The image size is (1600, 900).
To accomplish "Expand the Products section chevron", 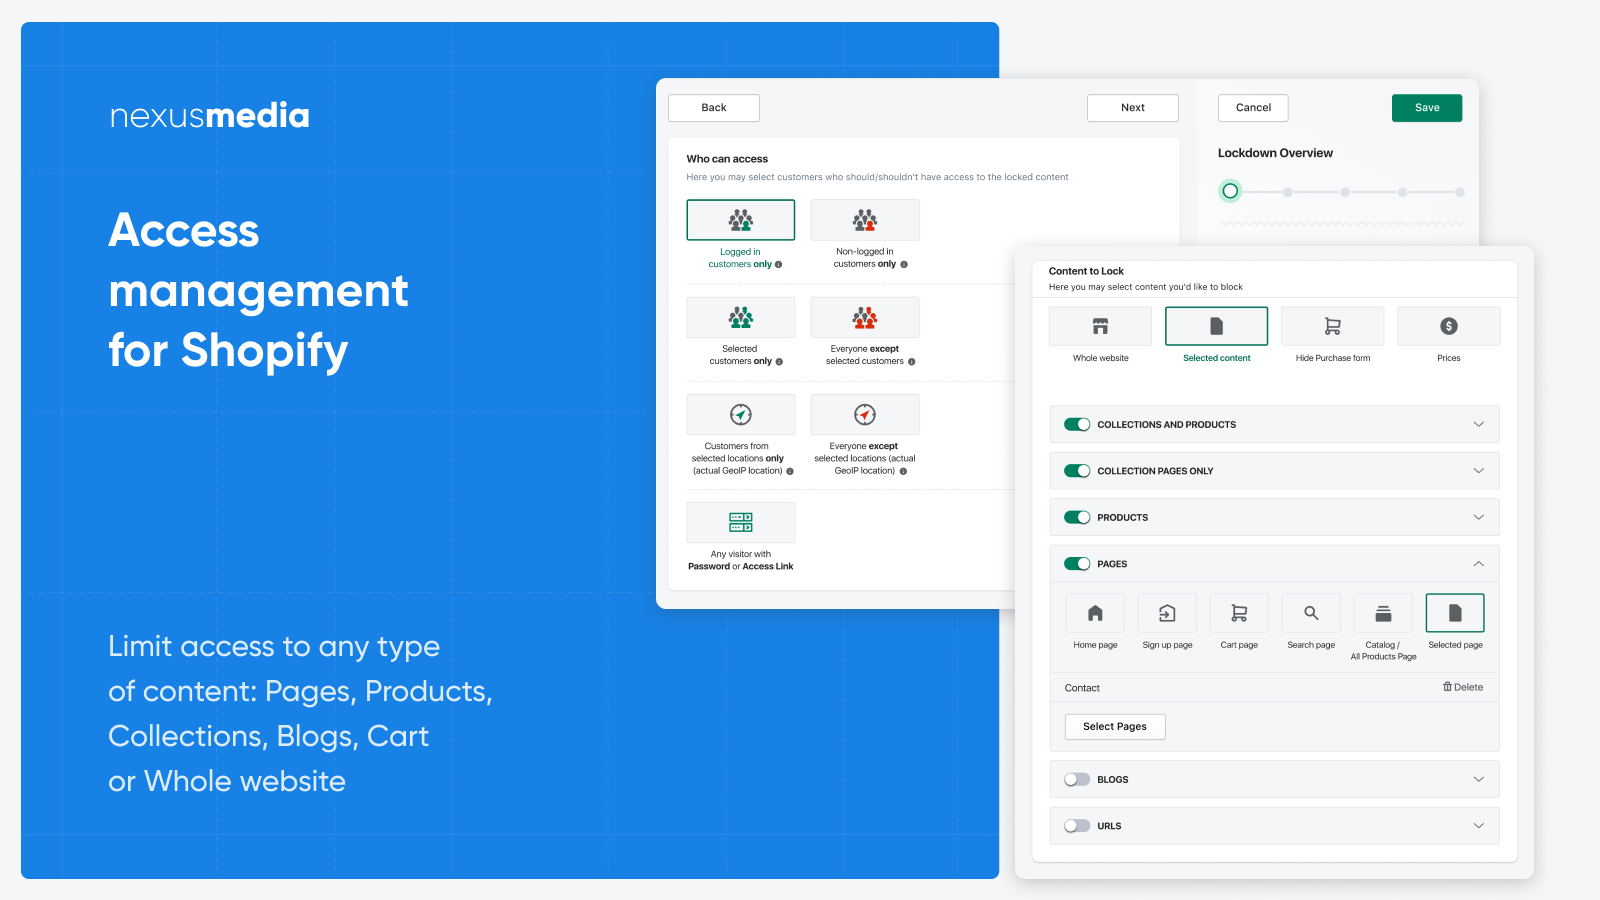I will [x=1479, y=517].
